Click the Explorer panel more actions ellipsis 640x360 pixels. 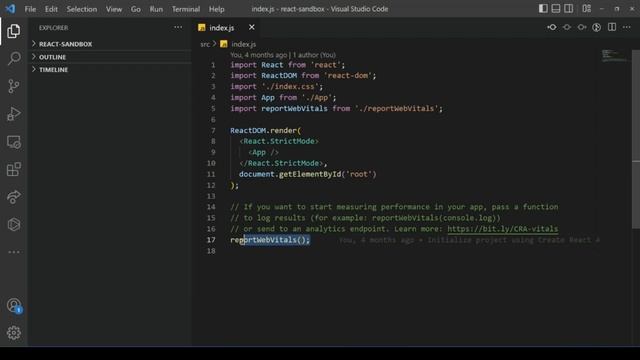point(178,27)
